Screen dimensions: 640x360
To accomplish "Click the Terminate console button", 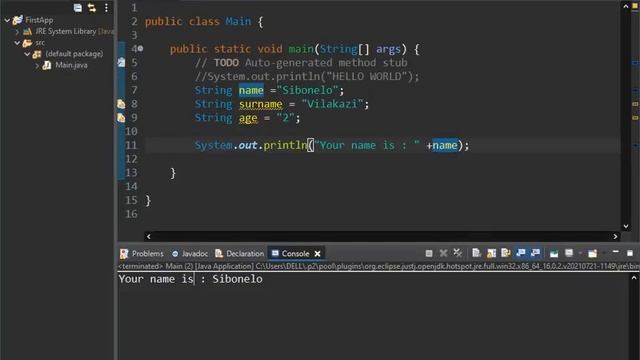I will coord(429,253).
